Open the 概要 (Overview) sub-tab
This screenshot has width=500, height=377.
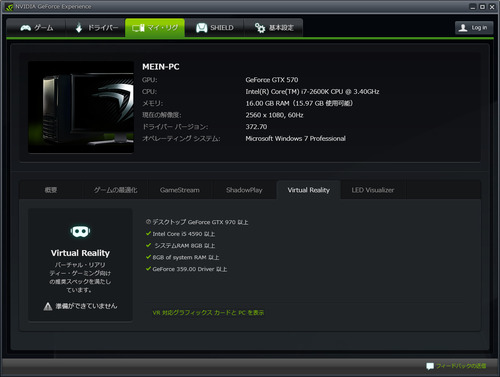pos(51,190)
